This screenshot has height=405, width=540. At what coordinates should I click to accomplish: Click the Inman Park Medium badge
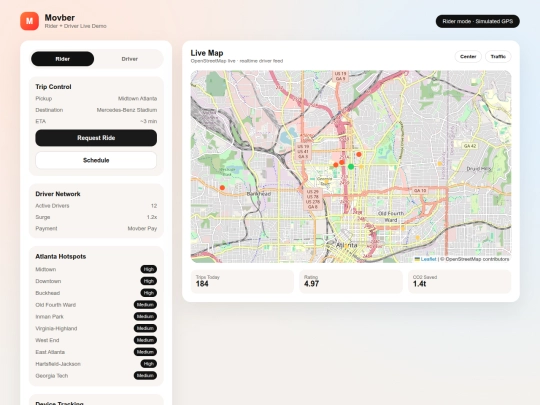145,316
